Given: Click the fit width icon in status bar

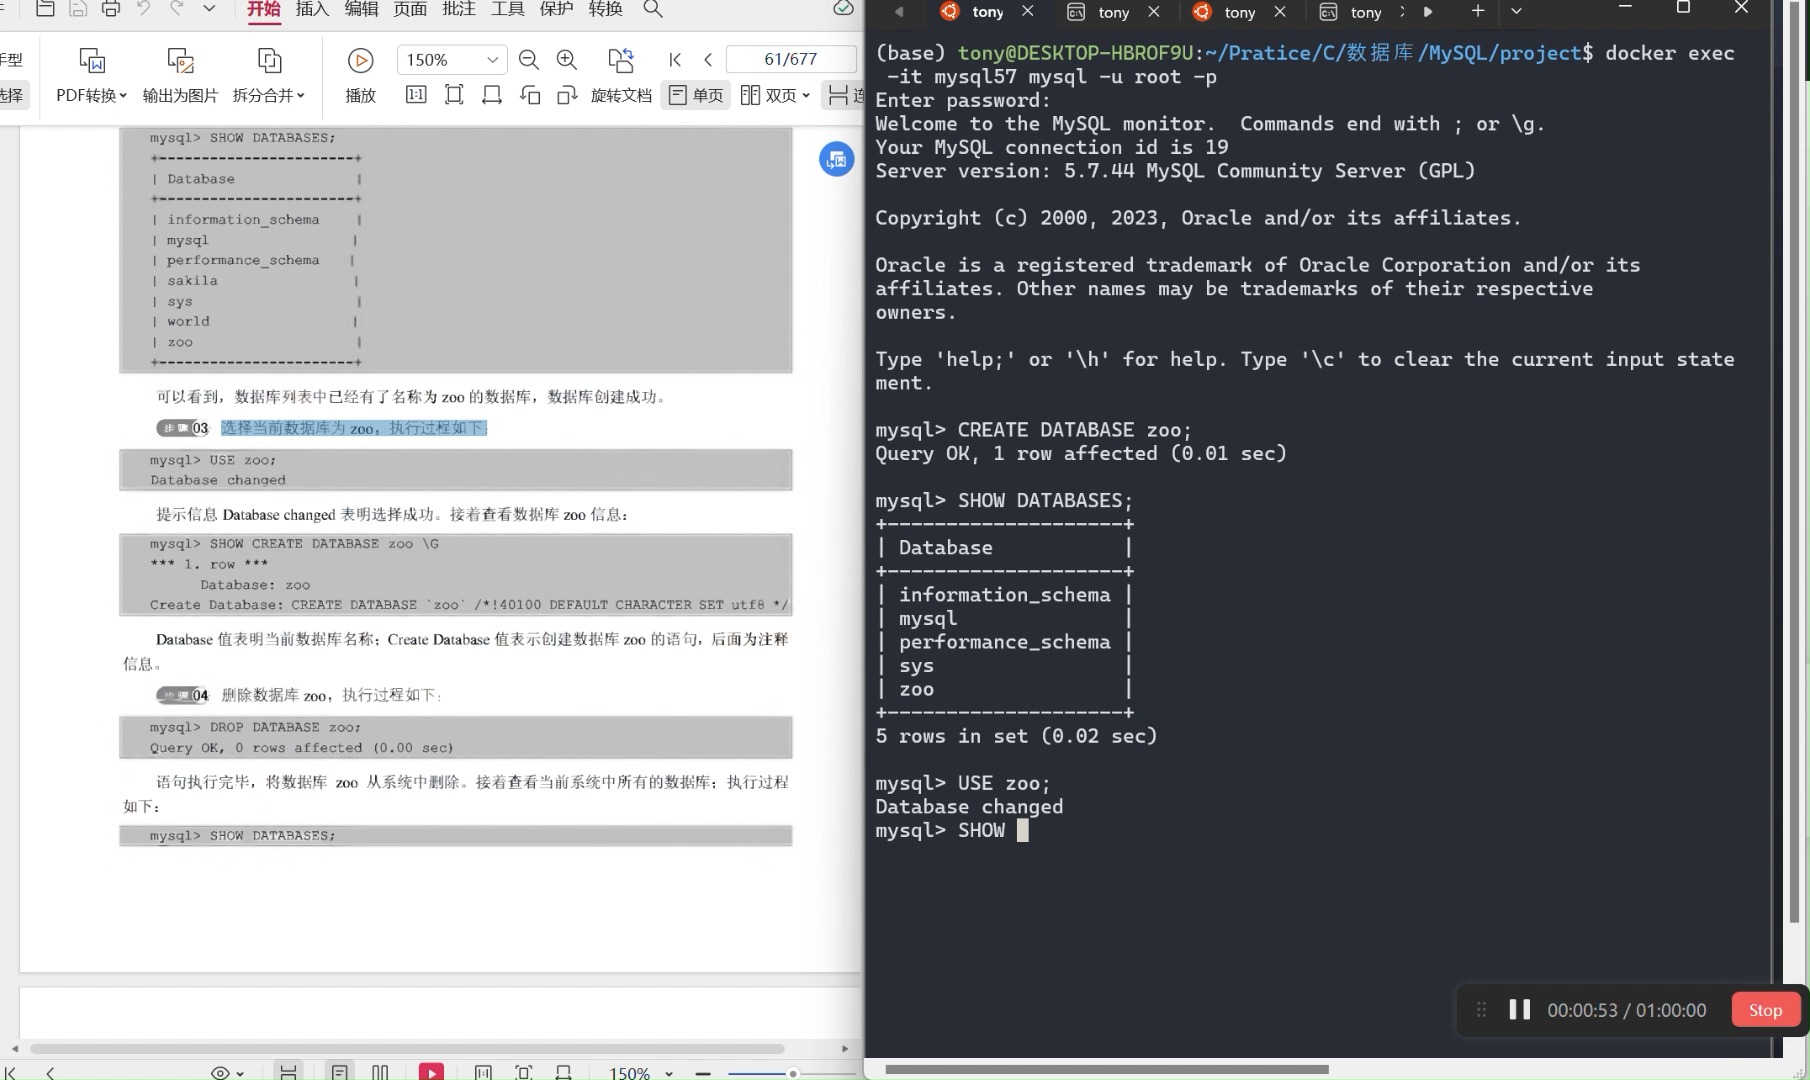Looking at the screenshot, I should tap(563, 1072).
